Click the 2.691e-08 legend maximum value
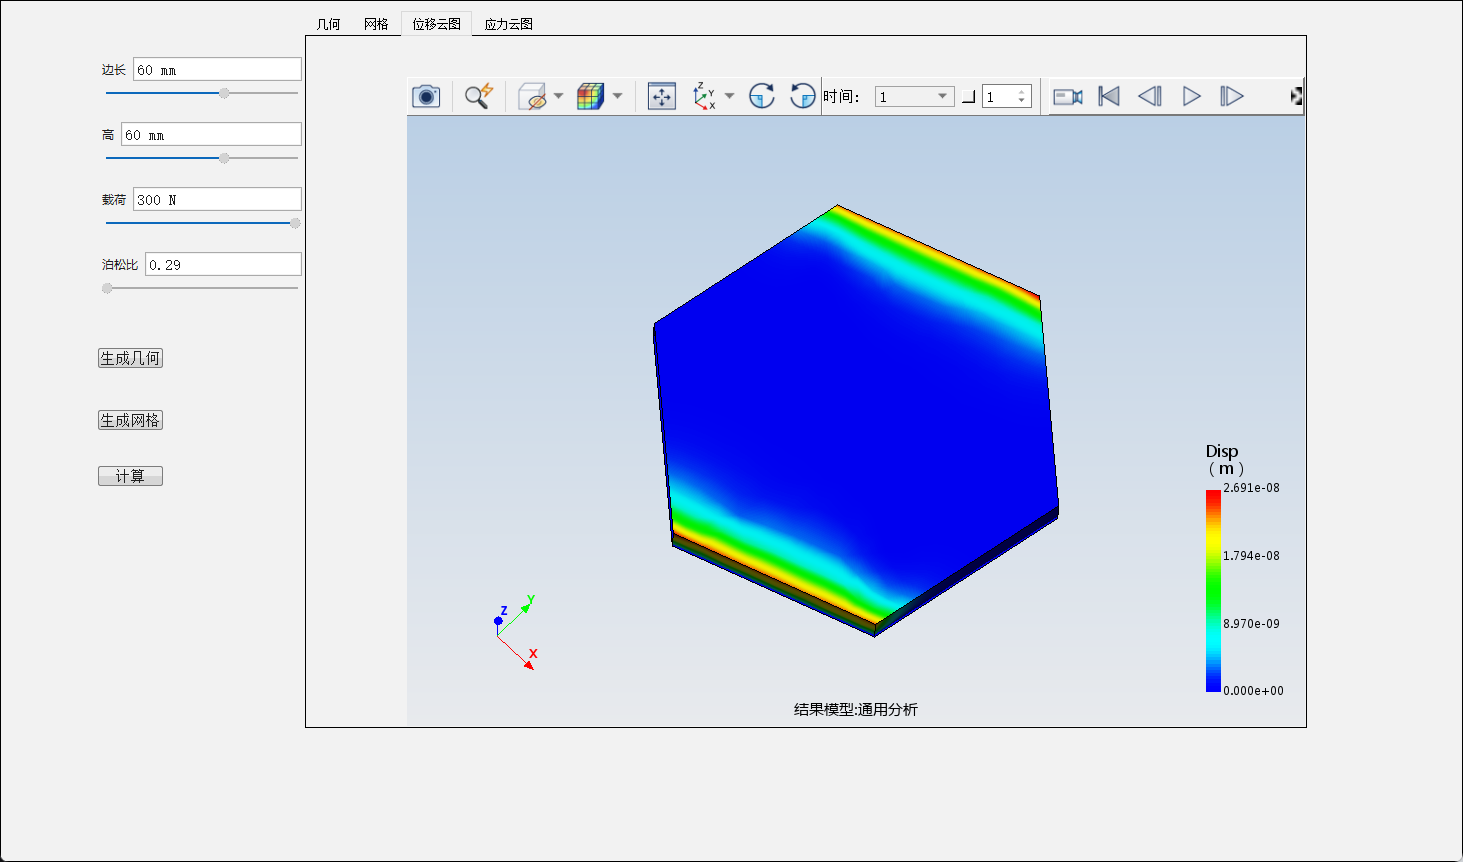 1251,488
